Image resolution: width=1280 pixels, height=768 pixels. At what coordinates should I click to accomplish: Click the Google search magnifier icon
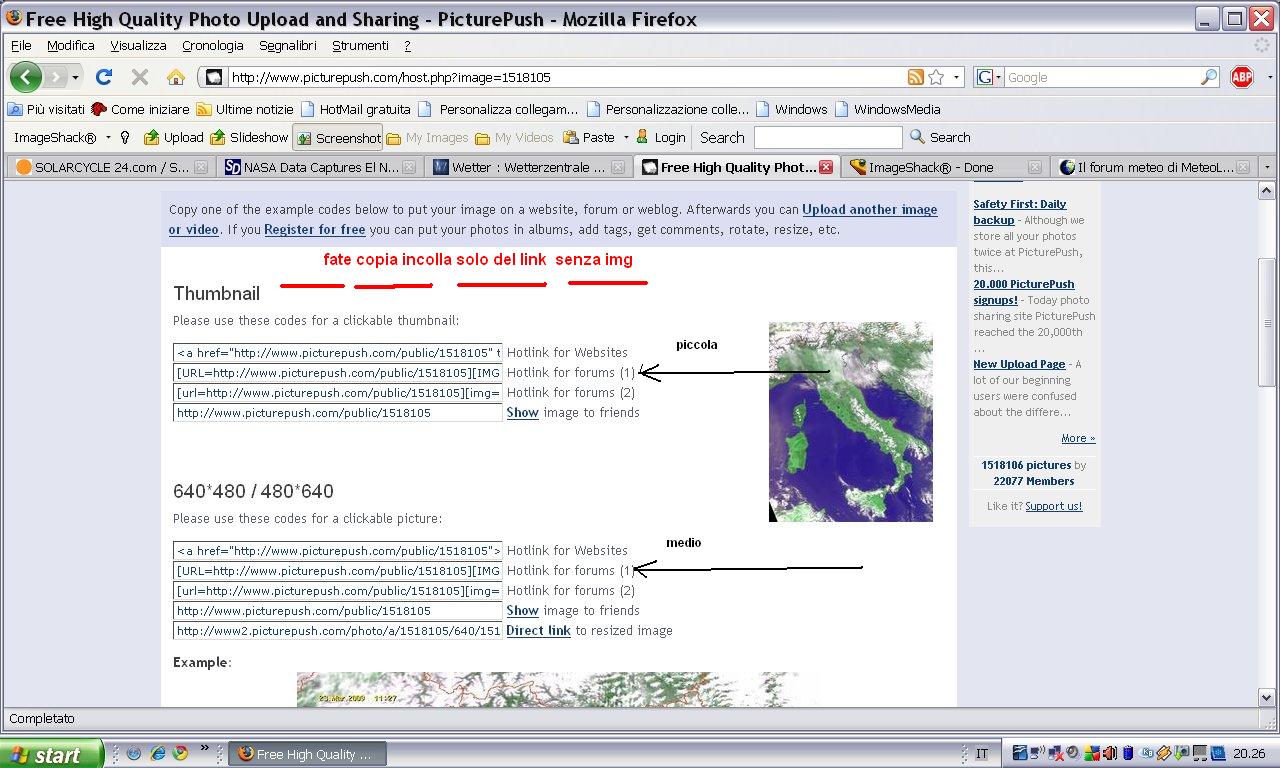[x=1209, y=77]
